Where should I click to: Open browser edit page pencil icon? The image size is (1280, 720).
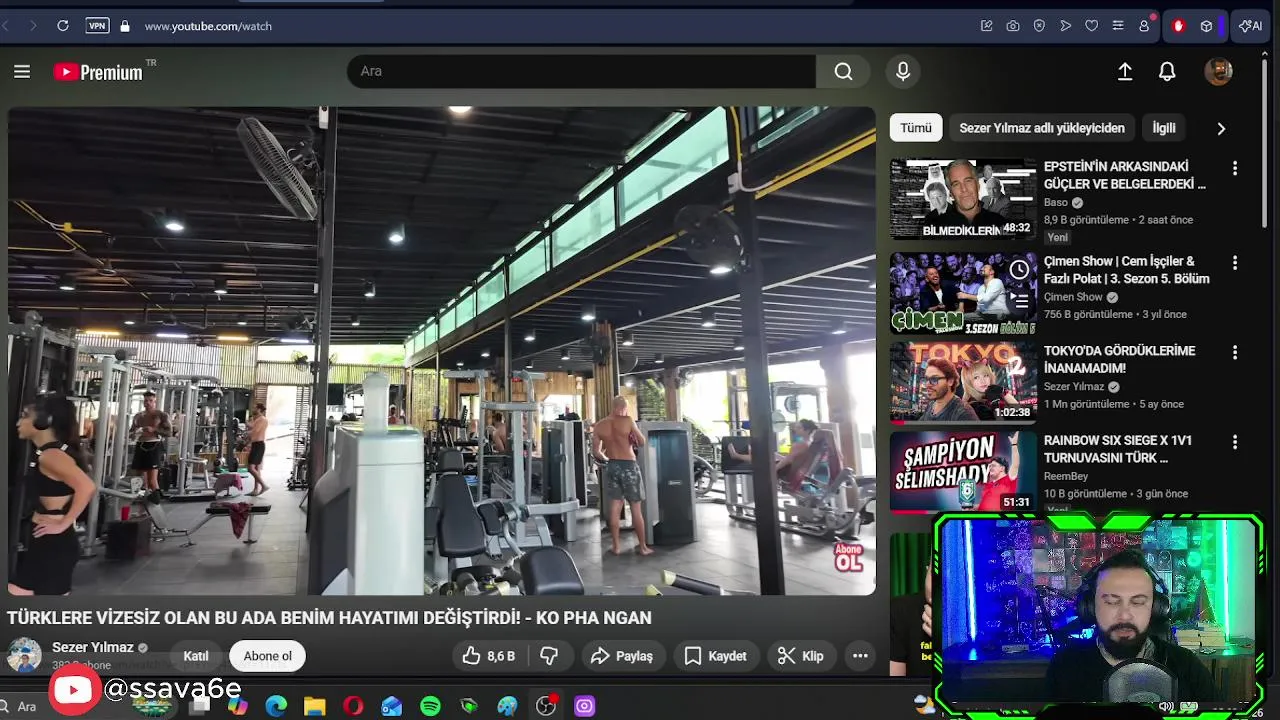[987, 26]
